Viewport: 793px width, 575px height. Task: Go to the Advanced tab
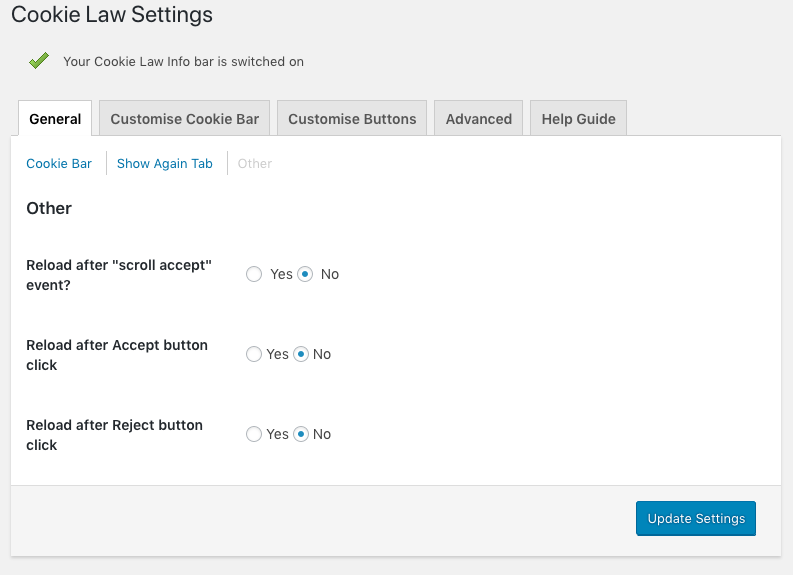tap(478, 119)
